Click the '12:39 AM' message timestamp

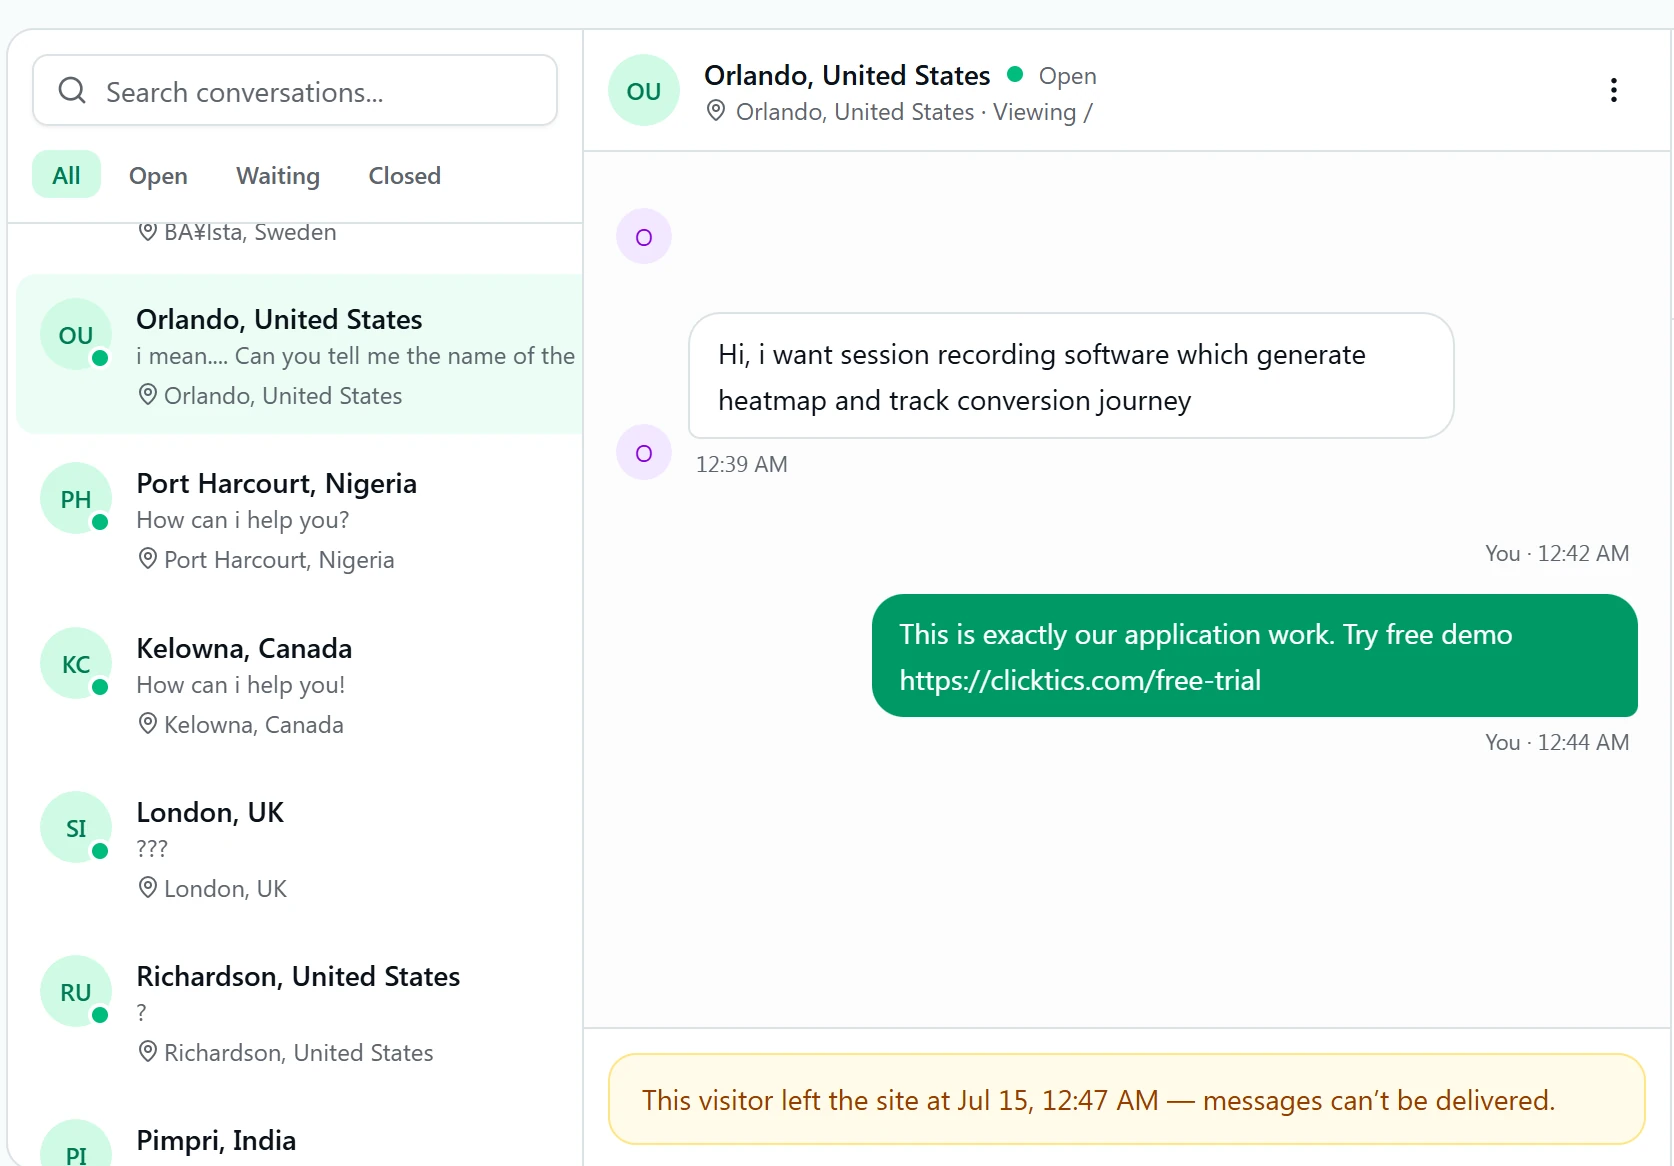[742, 464]
